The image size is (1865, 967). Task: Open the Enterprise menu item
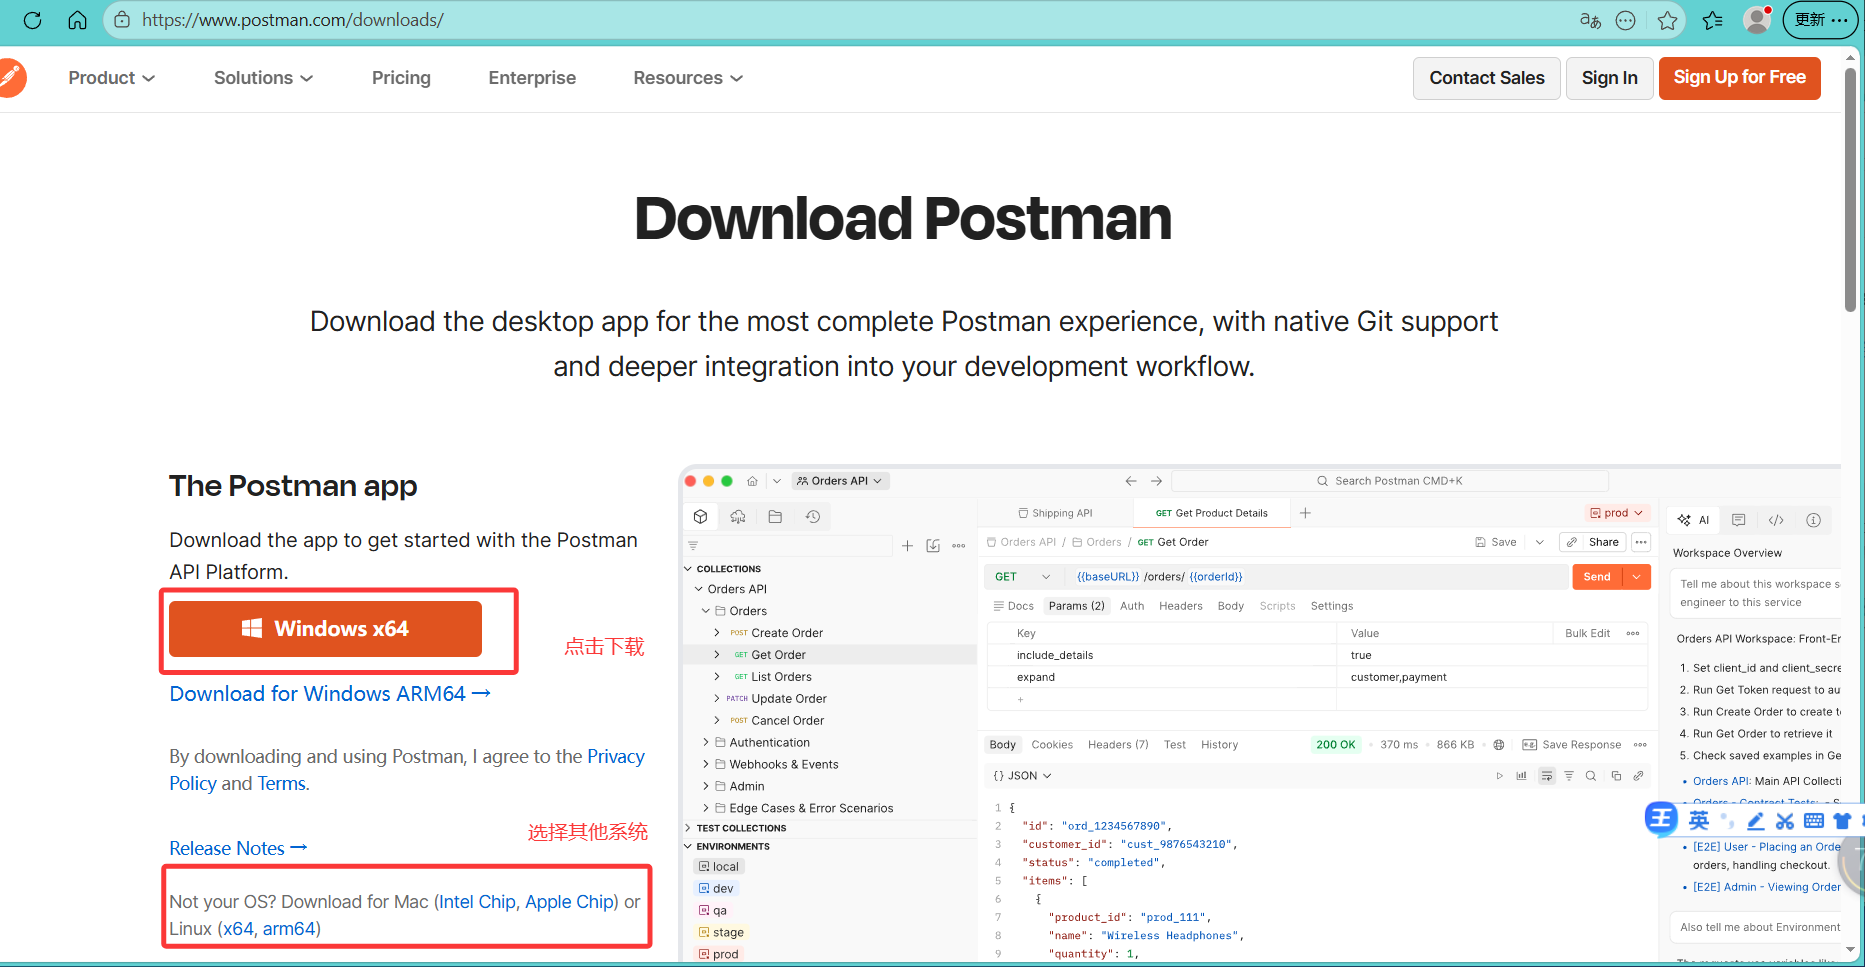(532, 78)
